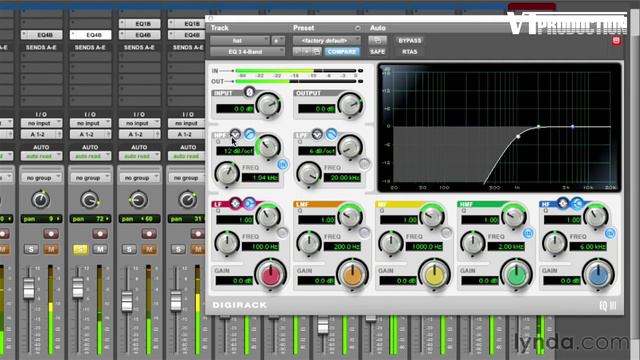Click the LF frequency field 100.0 Hz

(x=260, y=247)
